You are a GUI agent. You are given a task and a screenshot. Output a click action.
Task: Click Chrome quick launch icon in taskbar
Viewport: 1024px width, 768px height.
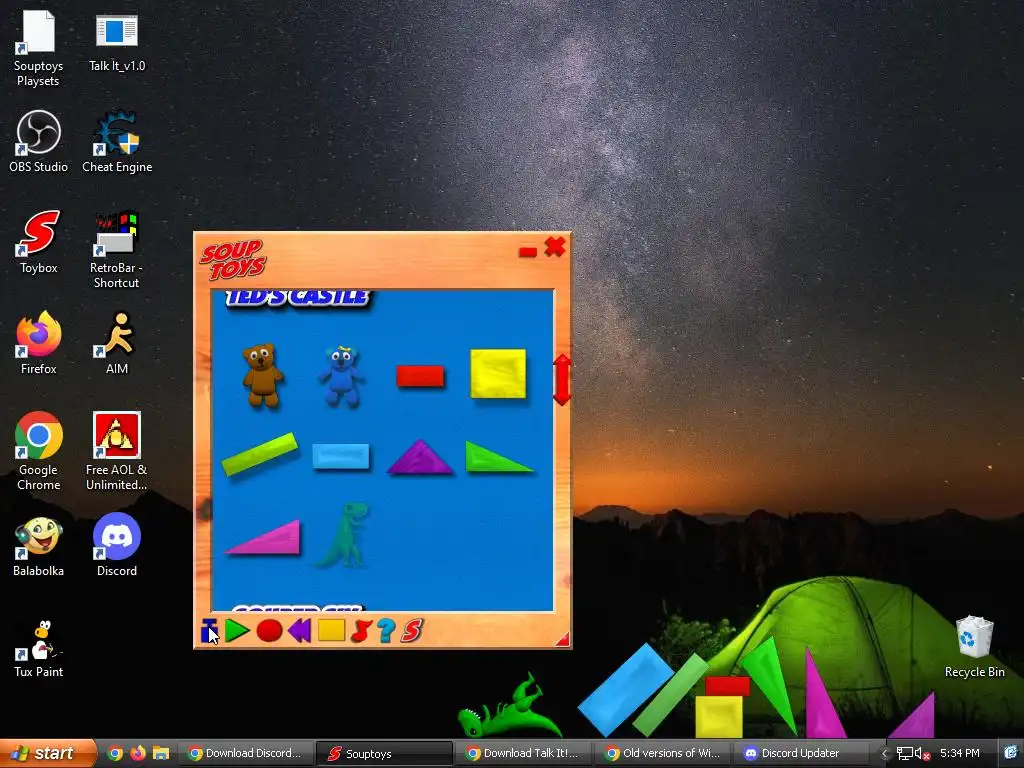pyautogui.click(x=115, y=753)
